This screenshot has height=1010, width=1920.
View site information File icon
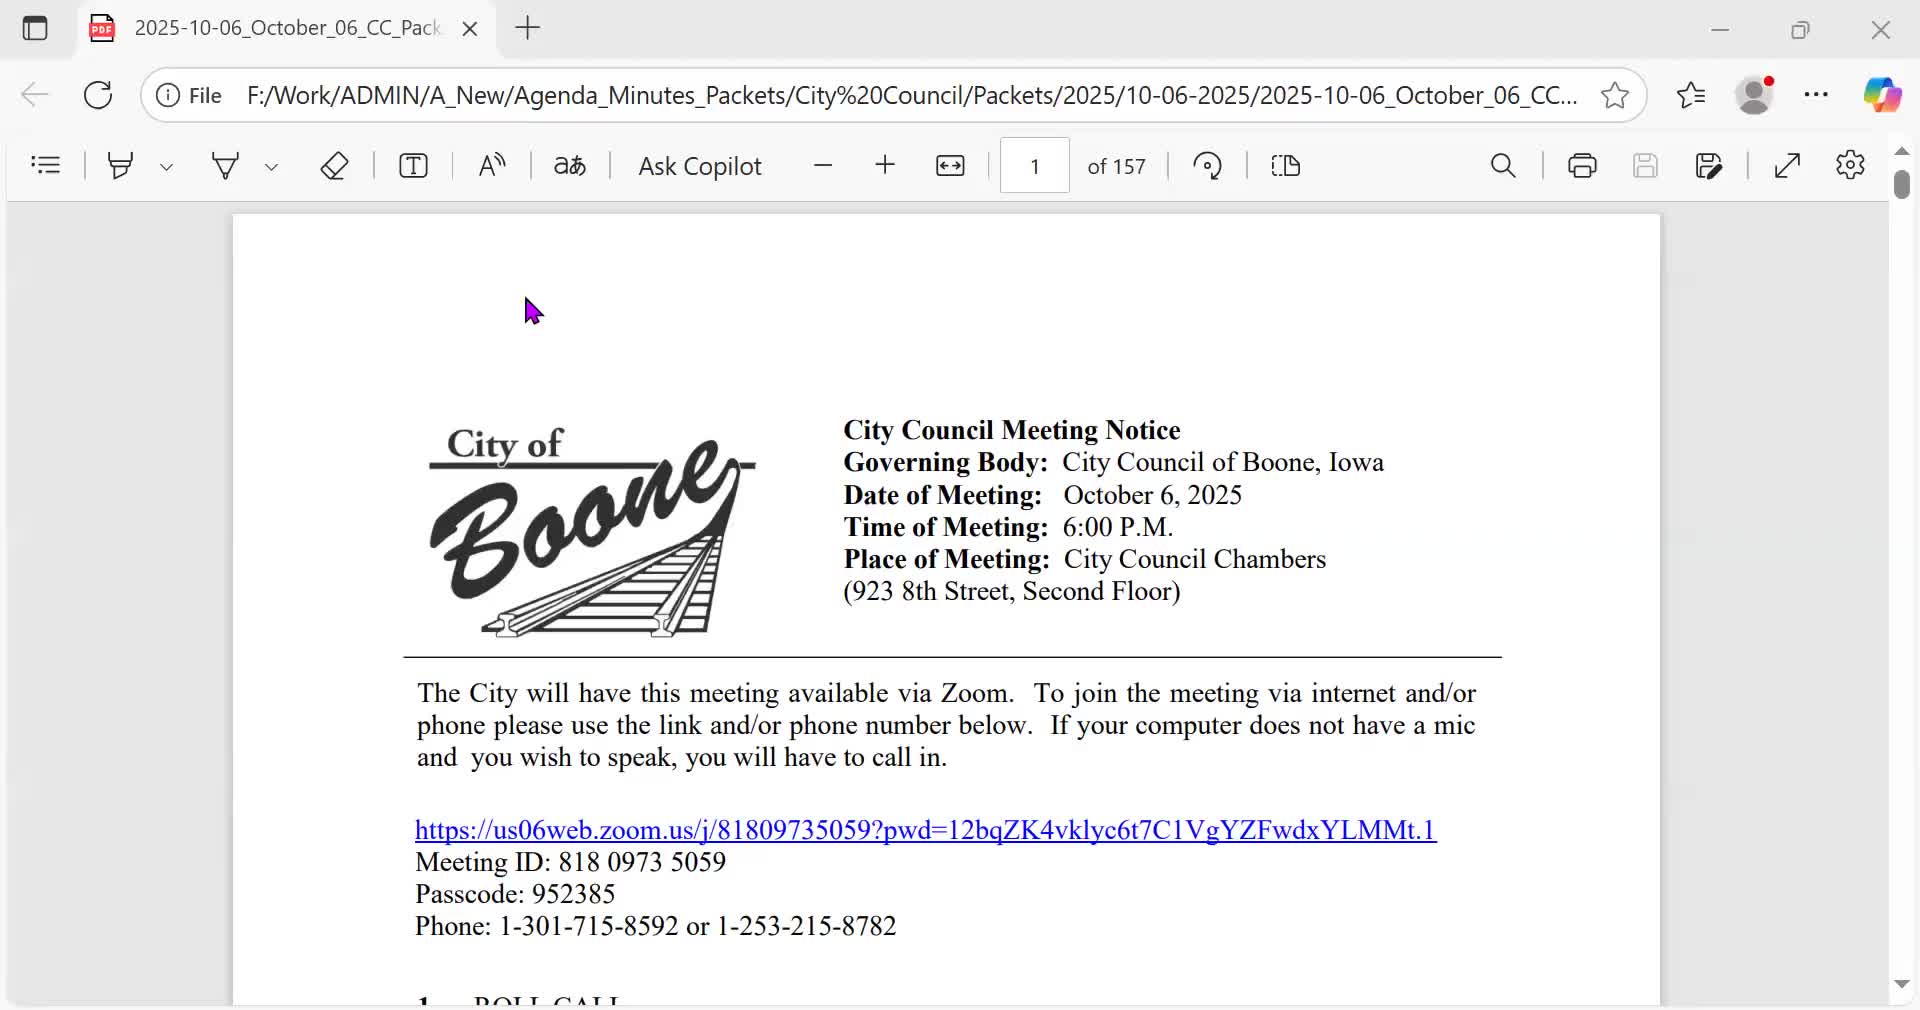pyautogui.click(x=189, y=95)
